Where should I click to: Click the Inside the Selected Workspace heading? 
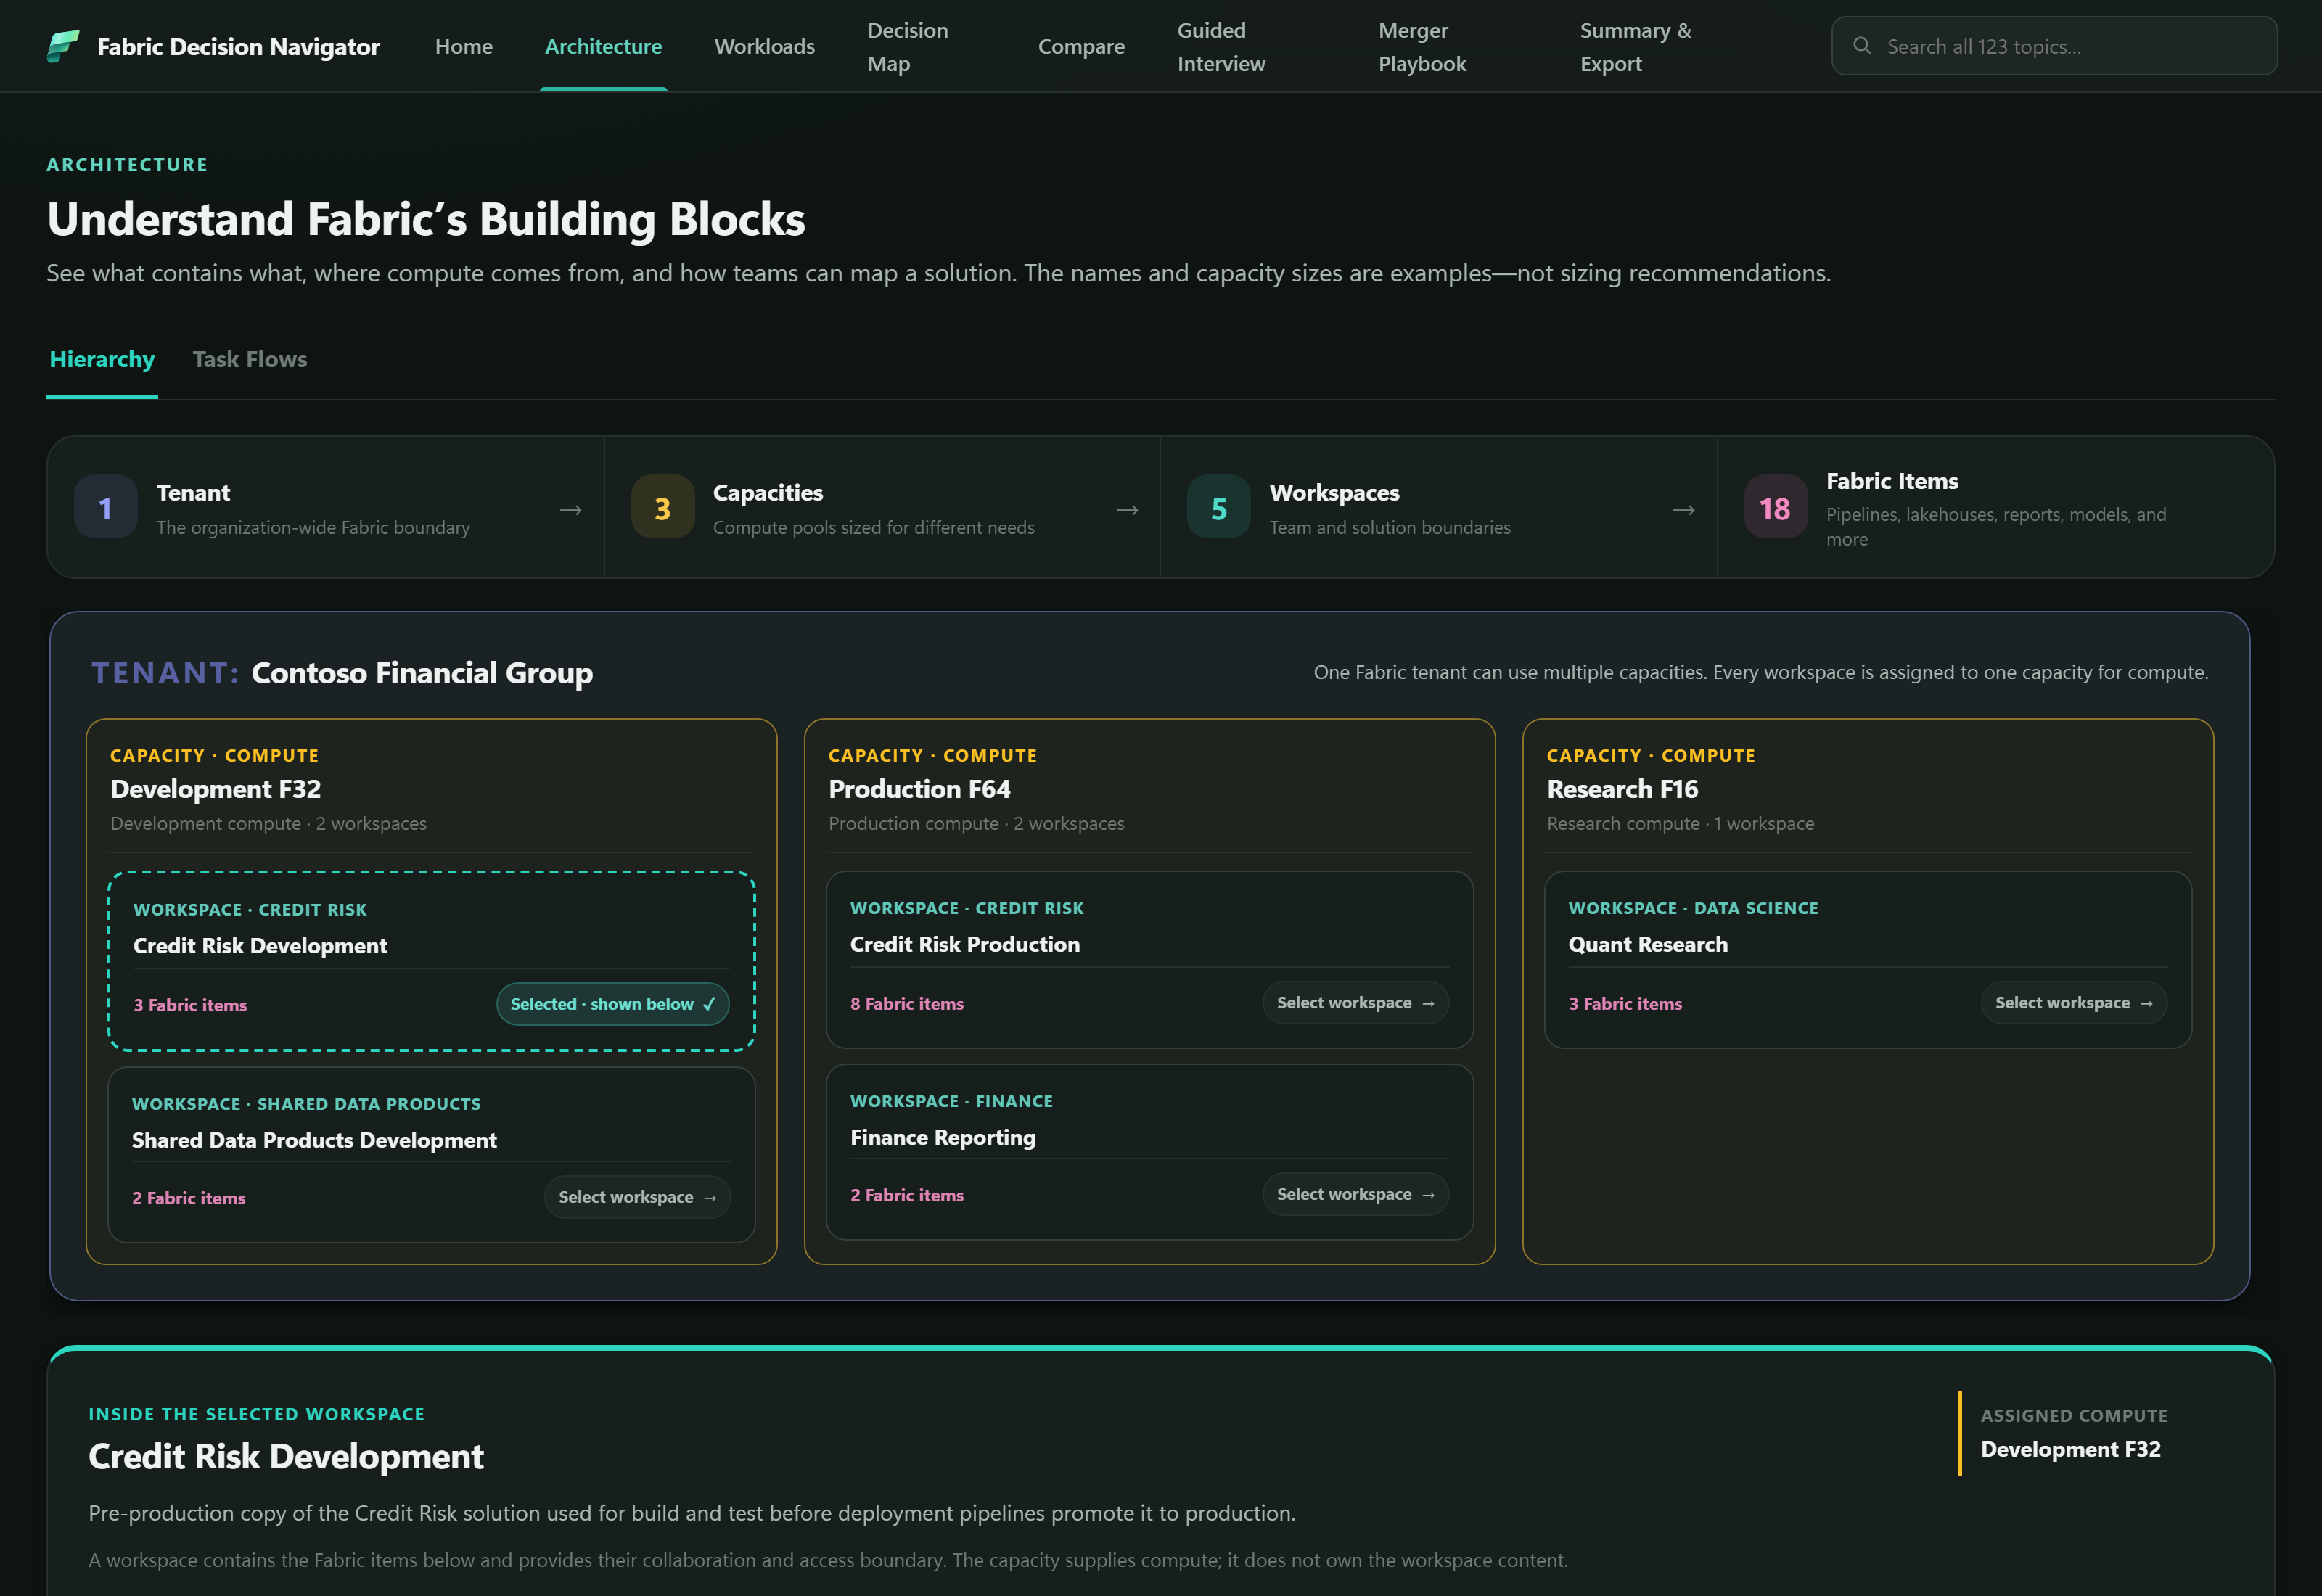coord(257,1414)
